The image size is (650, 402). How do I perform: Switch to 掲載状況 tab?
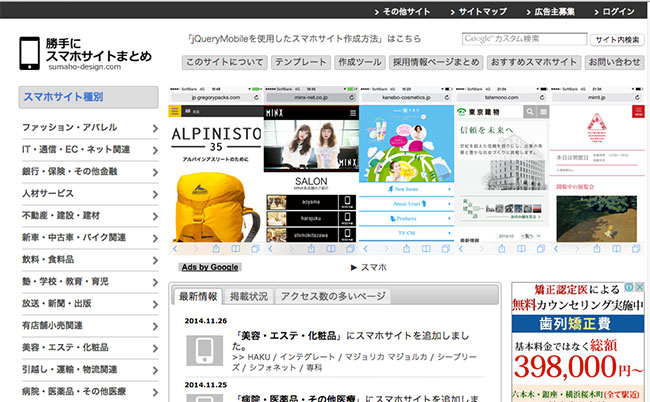point(249,297)
